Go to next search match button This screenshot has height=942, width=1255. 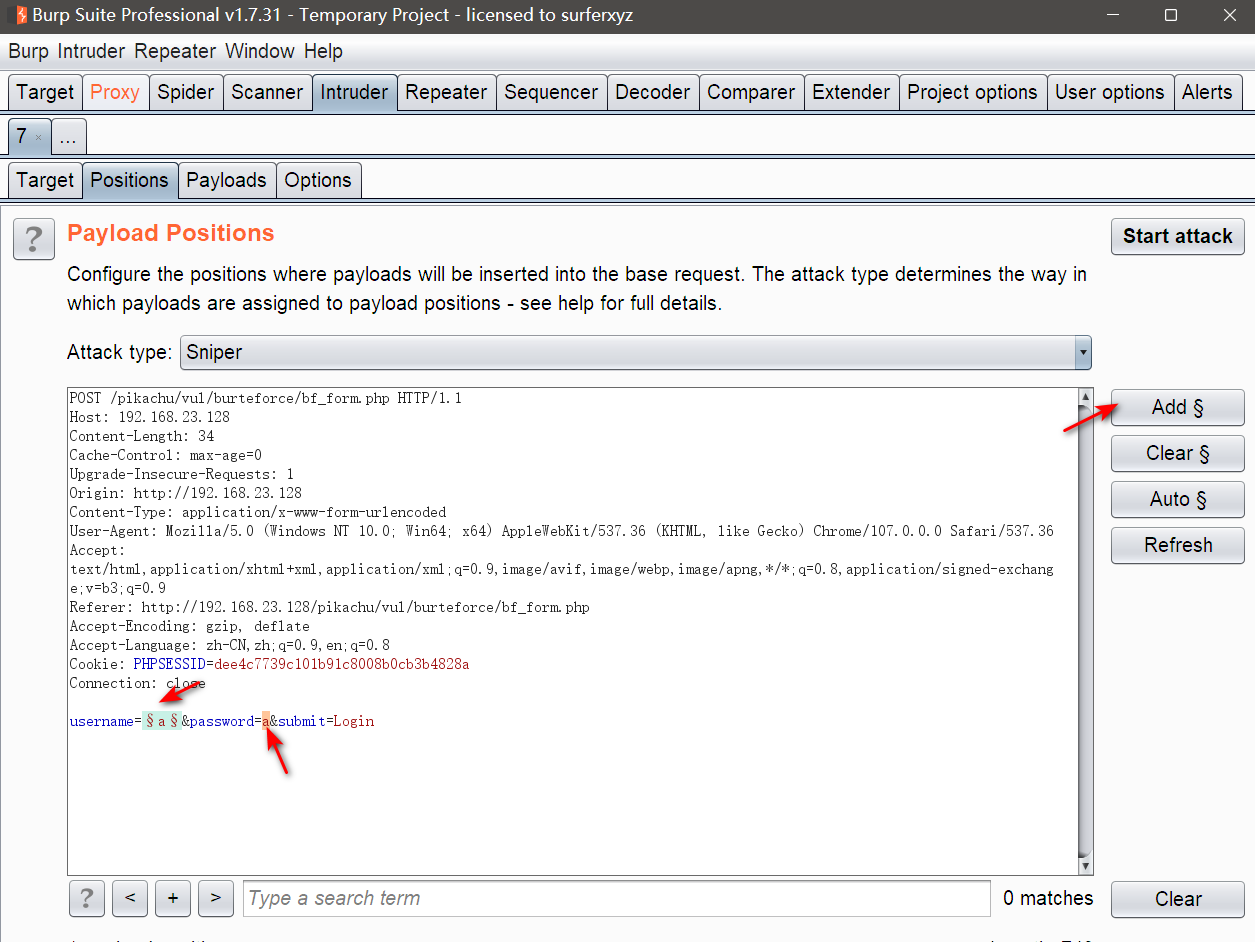tap(216, 898)
